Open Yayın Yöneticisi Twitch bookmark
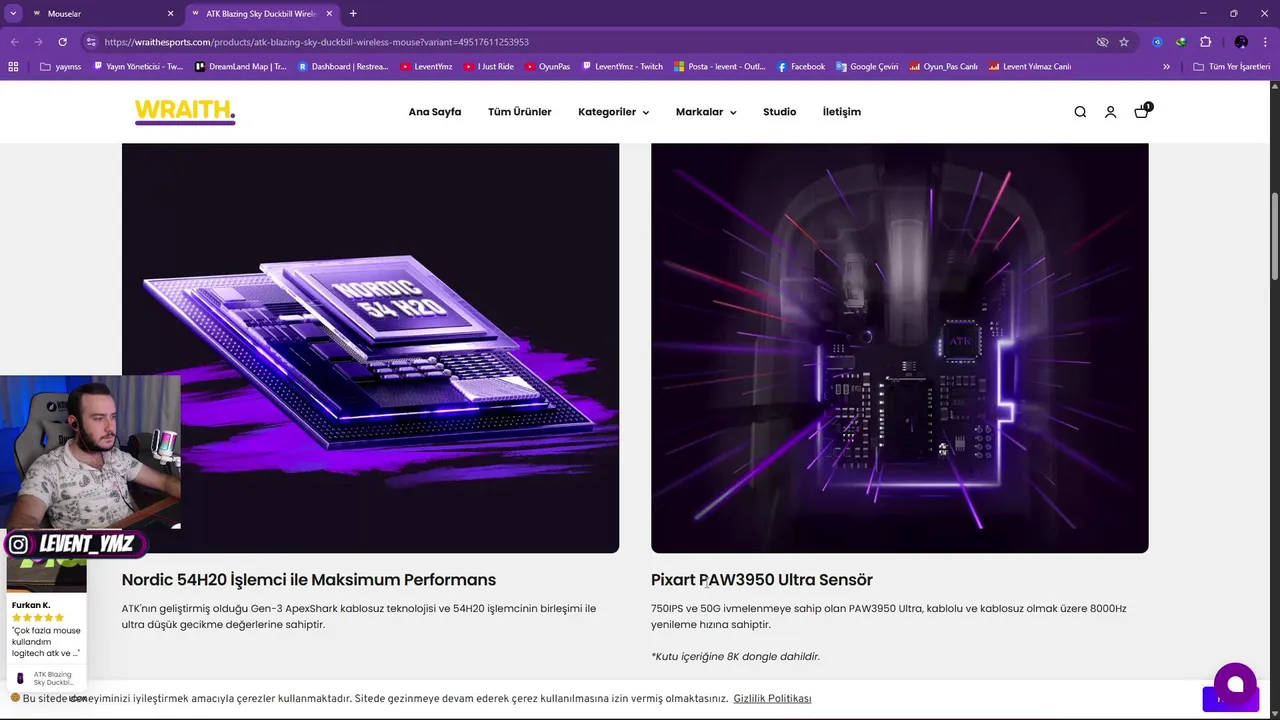The height and width of the screenshot is (720, 1280). [138, 67]
